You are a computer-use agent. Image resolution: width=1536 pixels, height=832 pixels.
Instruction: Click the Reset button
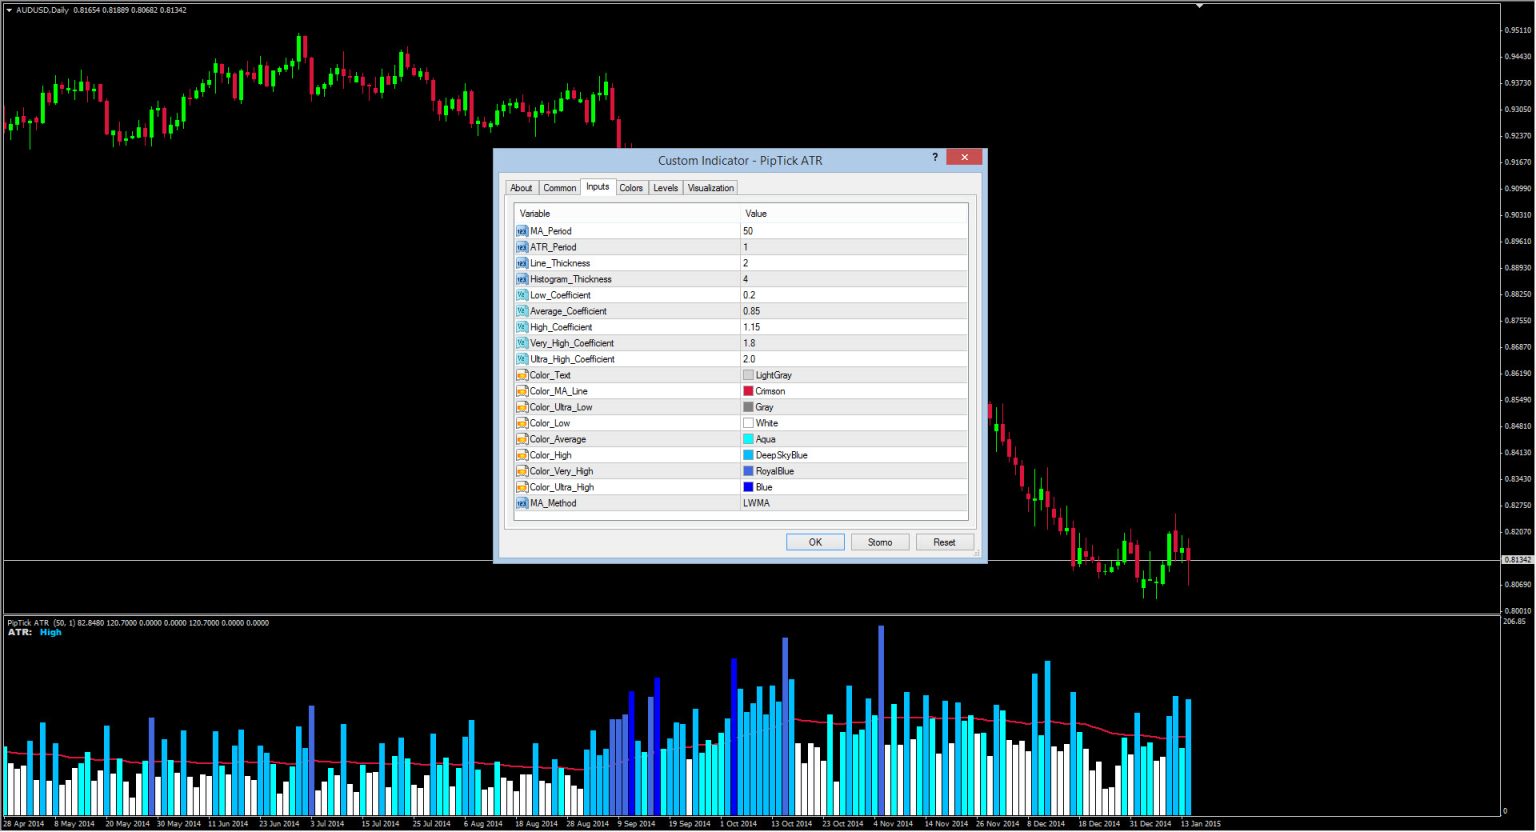(x=944, y=541)
